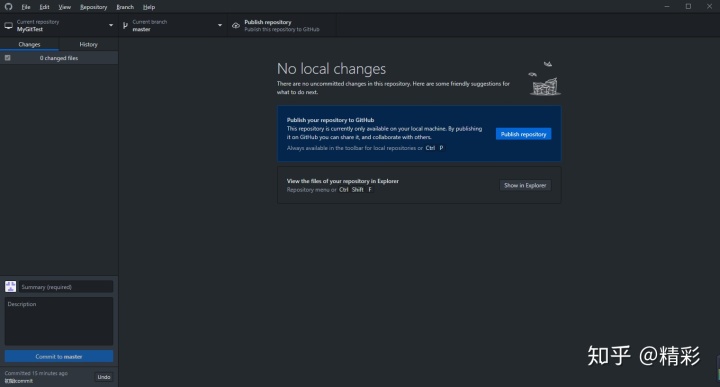Click Publish your repository to GitHub heading
This screenshot has height=387, width=720.
(x=330, y=120)
